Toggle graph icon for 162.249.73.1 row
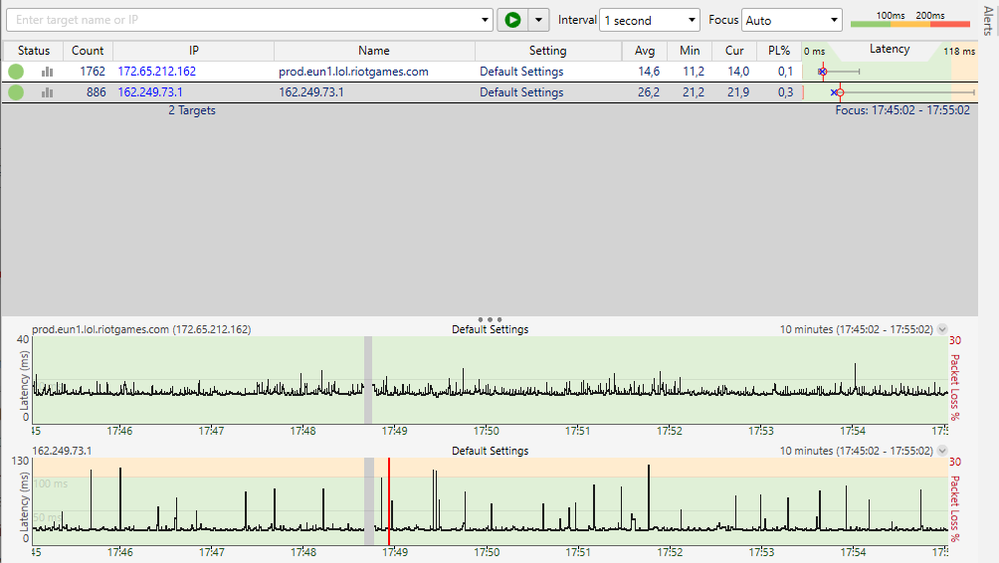 47,92
